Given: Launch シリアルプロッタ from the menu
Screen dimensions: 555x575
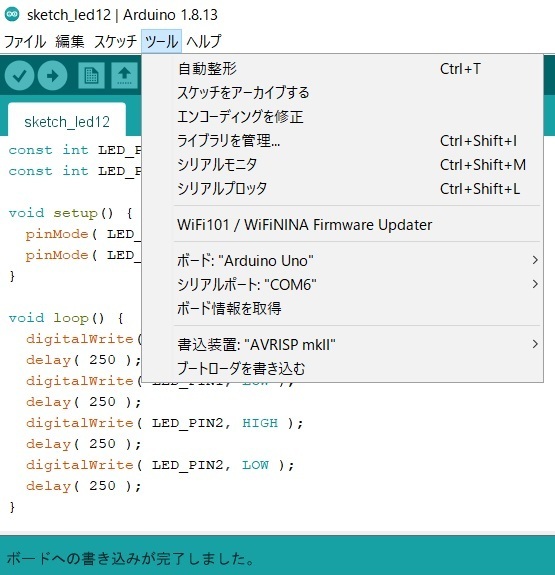Looking at the screenshot, I should [x=342, y=189].
